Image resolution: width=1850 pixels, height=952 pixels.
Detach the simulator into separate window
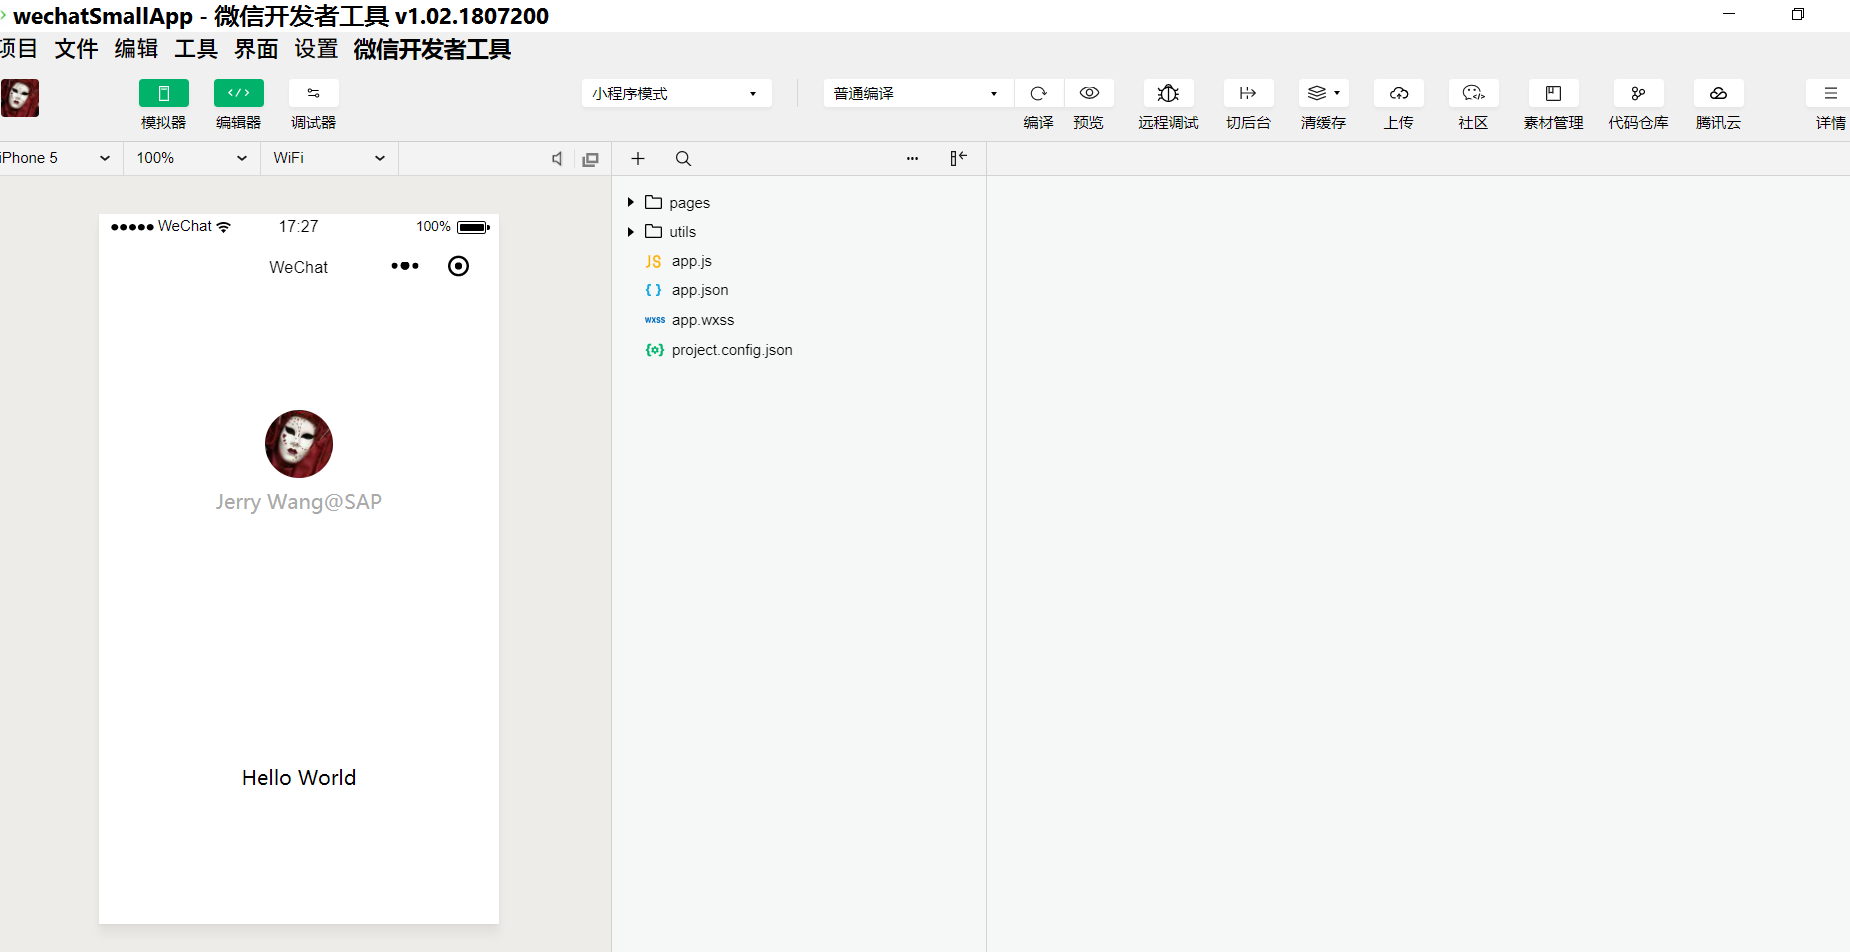tap(591, 159)
